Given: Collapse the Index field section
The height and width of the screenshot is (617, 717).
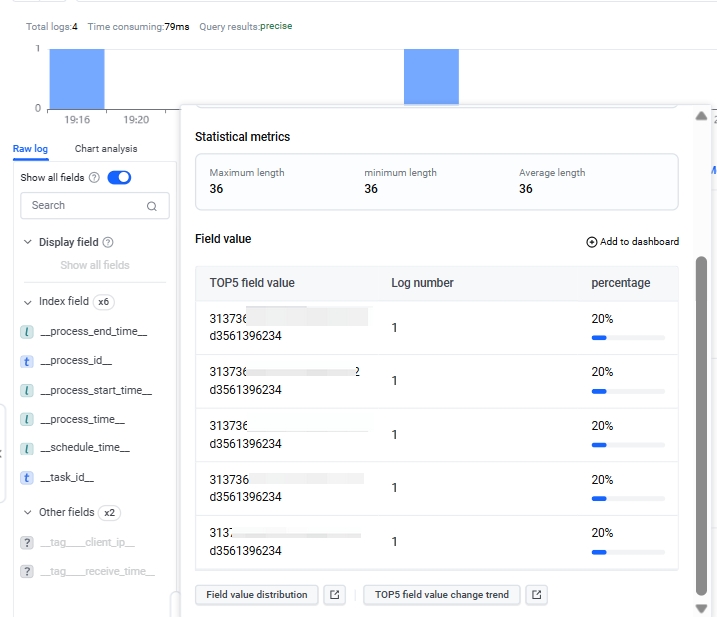Looking at the screenshot, I should (x=28, y=302).
